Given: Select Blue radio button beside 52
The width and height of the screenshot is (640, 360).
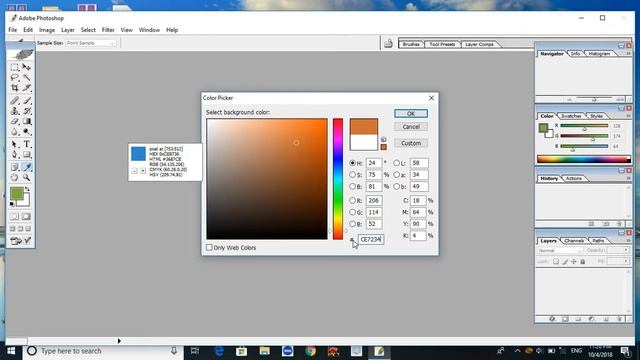Looking at the screenshot, I should coord(352,224).
